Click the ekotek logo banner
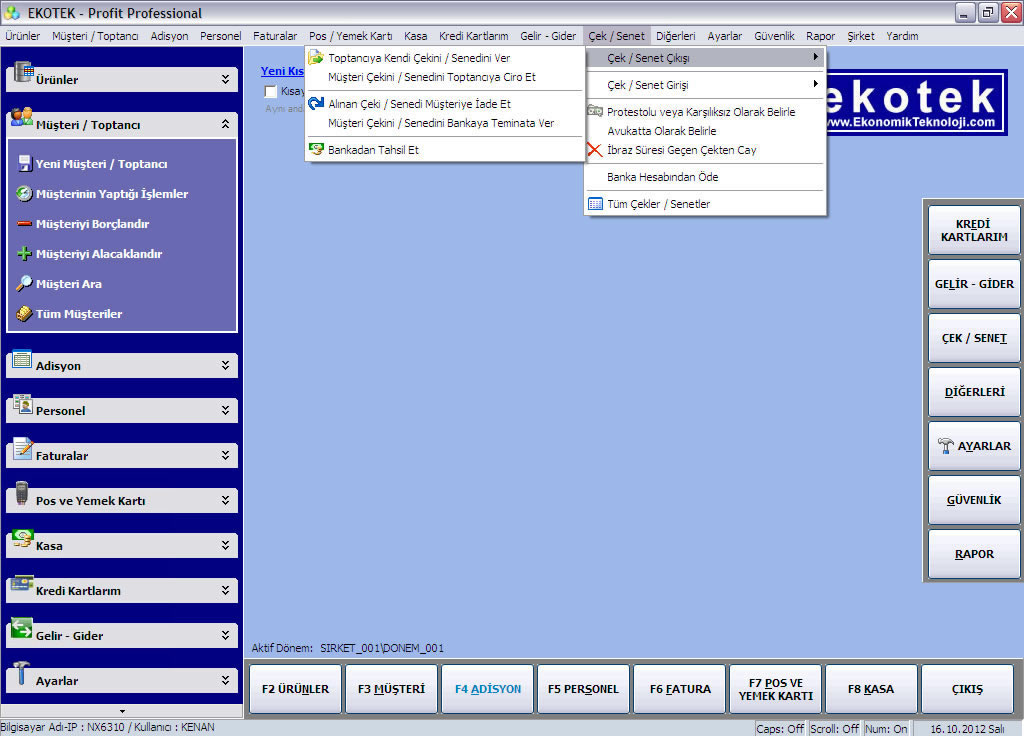Screen dimensions: 1024x736 [x=916, y=102]
